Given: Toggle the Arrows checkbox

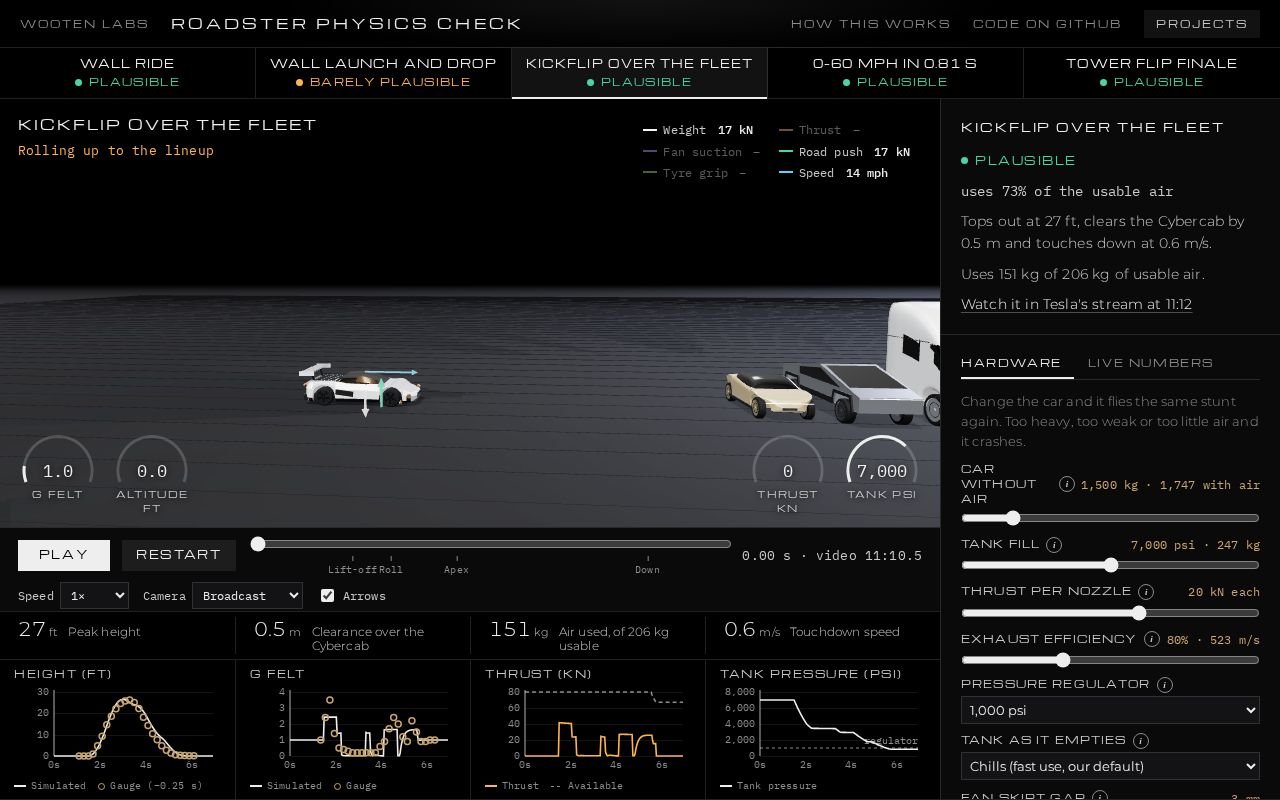Looking at the screenshot, I should (327, 596).
